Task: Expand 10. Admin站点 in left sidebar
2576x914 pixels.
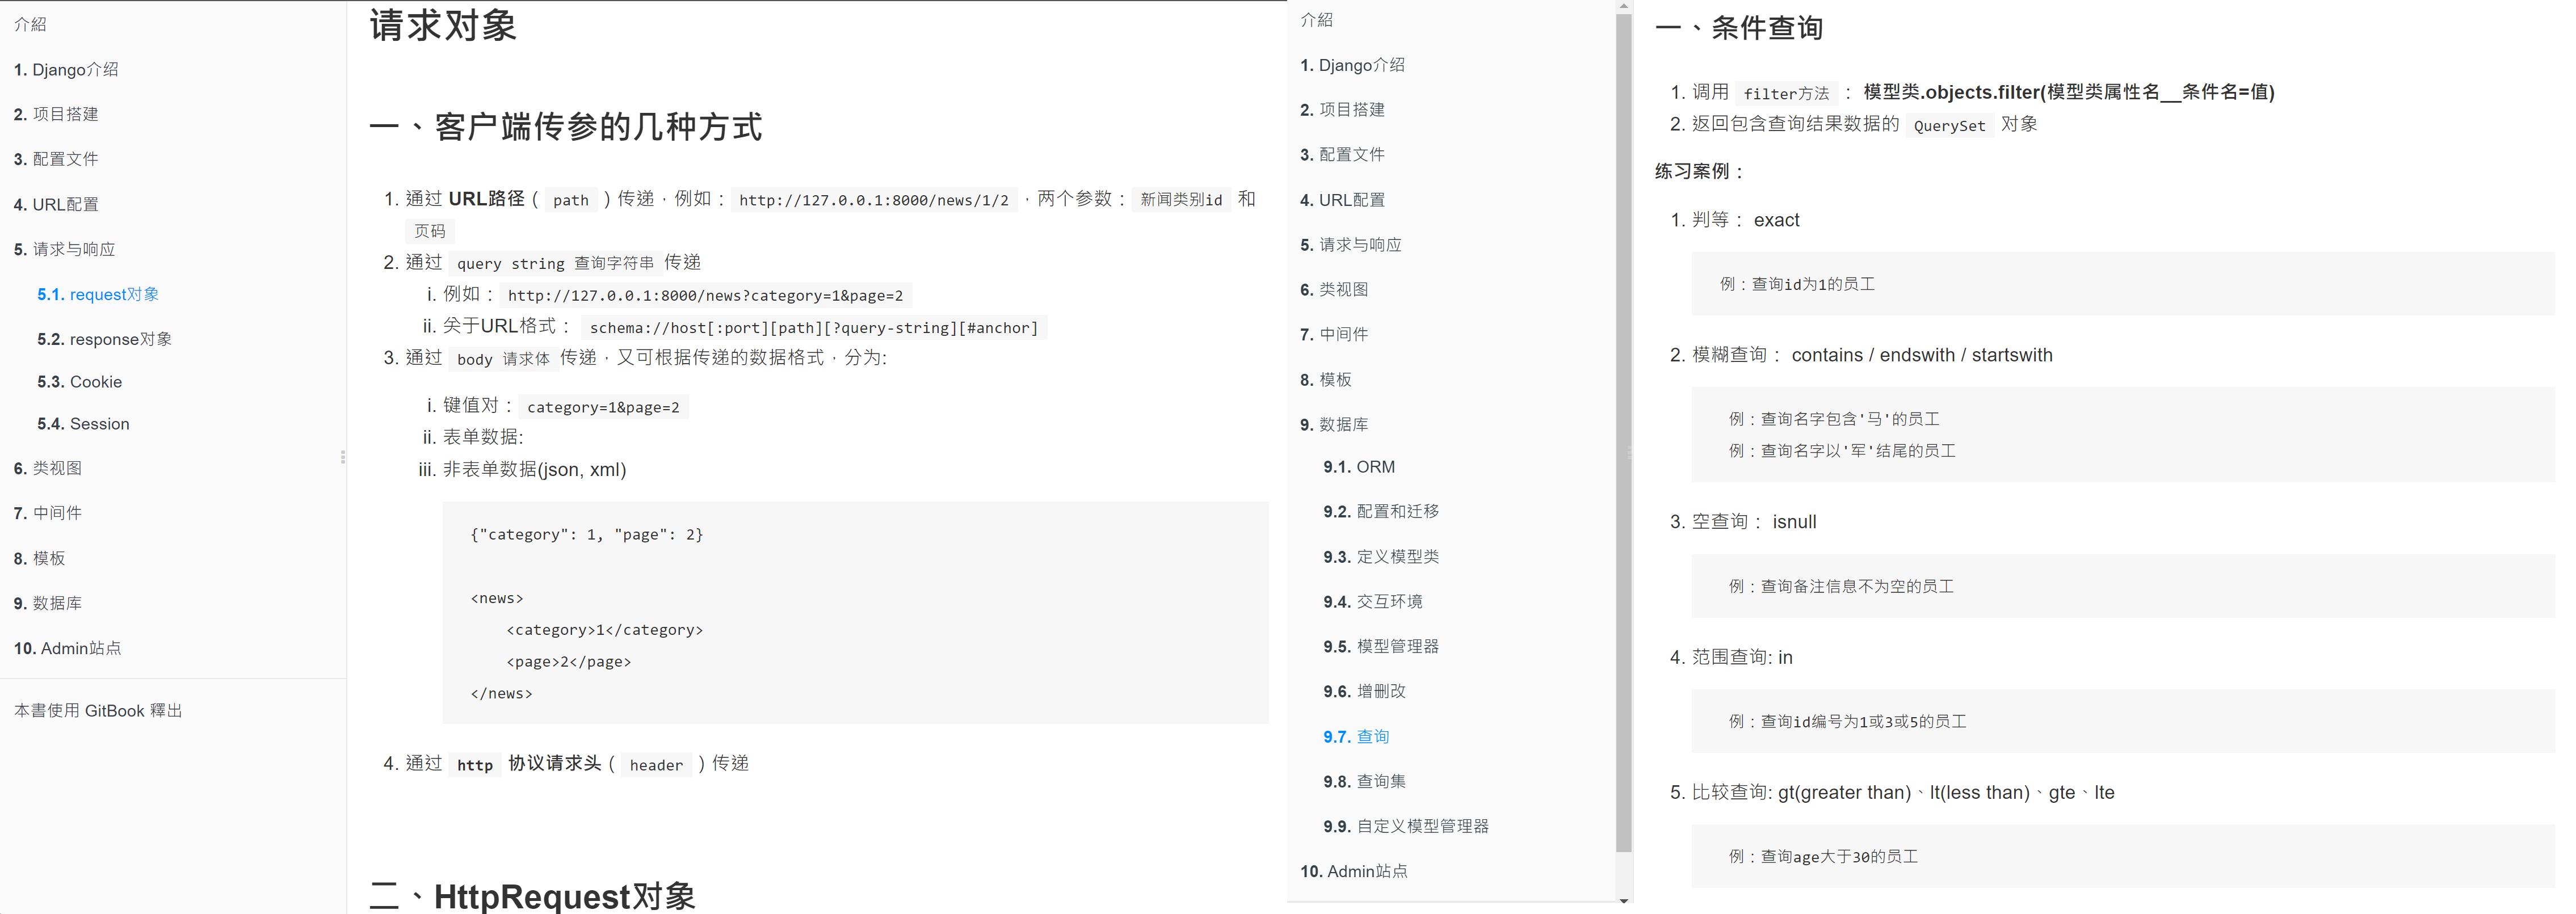Action: (67, 648)
